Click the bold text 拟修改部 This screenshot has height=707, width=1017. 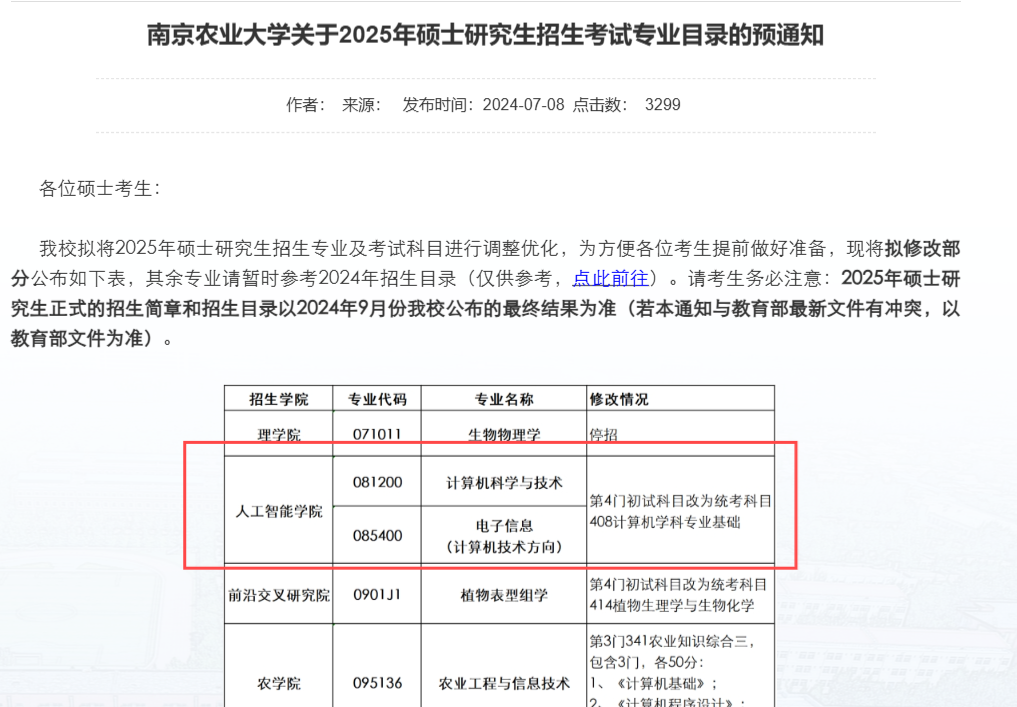[x=922, y=248]
